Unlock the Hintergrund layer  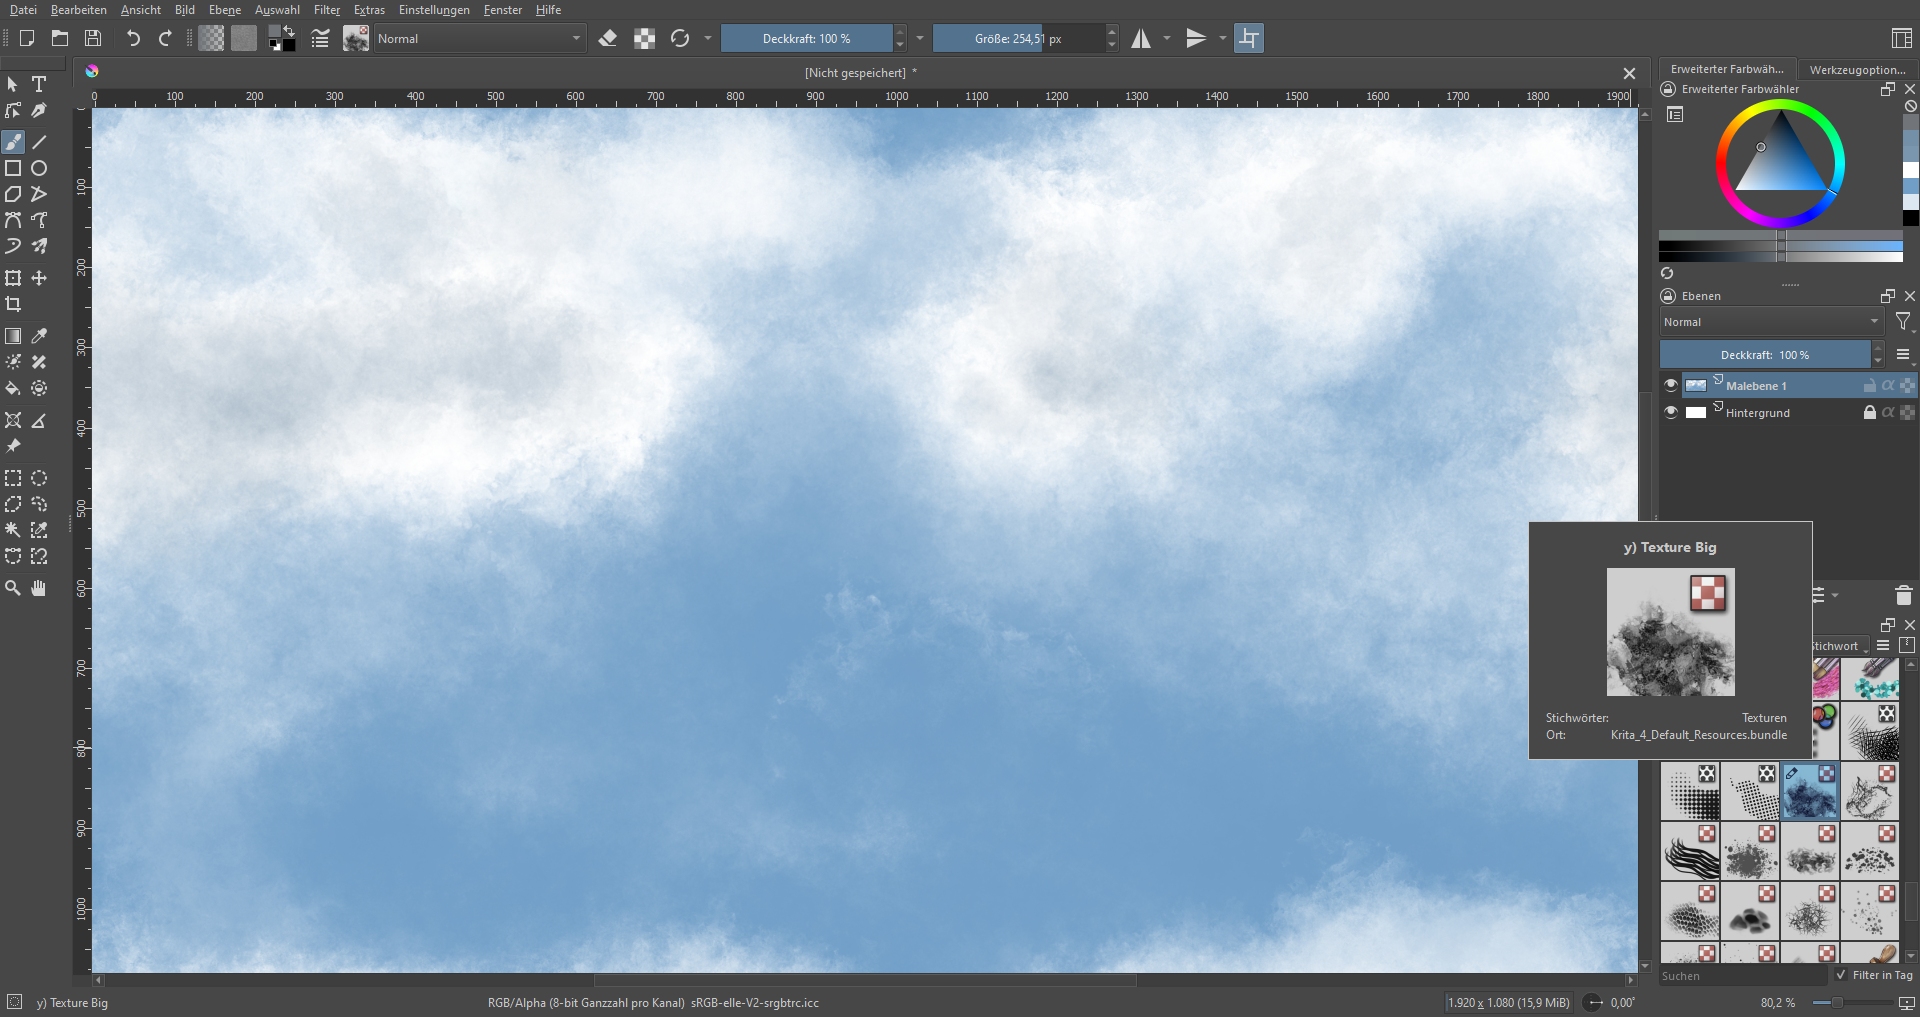click(1869, 412)
